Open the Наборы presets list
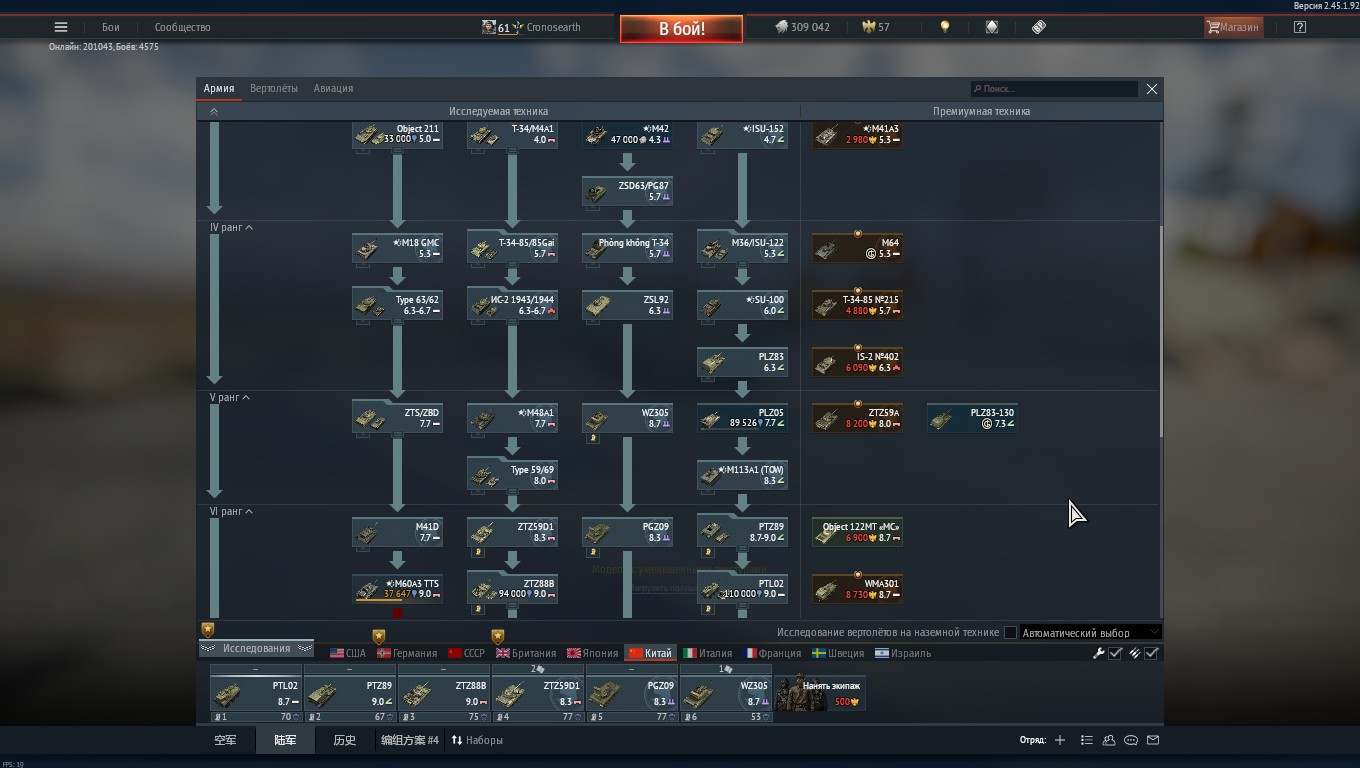The height and width of the screenshot is (768, 1360). tap(477, 740)
